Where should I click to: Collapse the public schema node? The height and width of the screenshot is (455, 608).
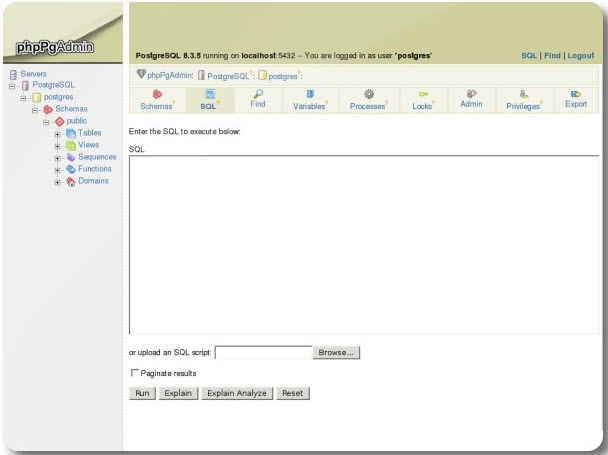(46, 122)
